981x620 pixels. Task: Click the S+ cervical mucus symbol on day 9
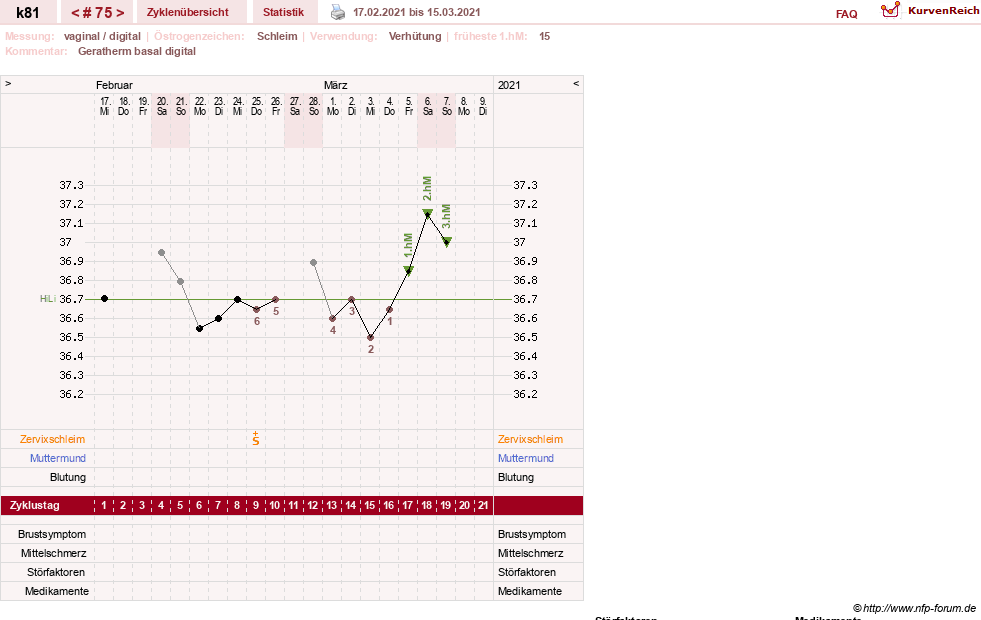point(256,439)
